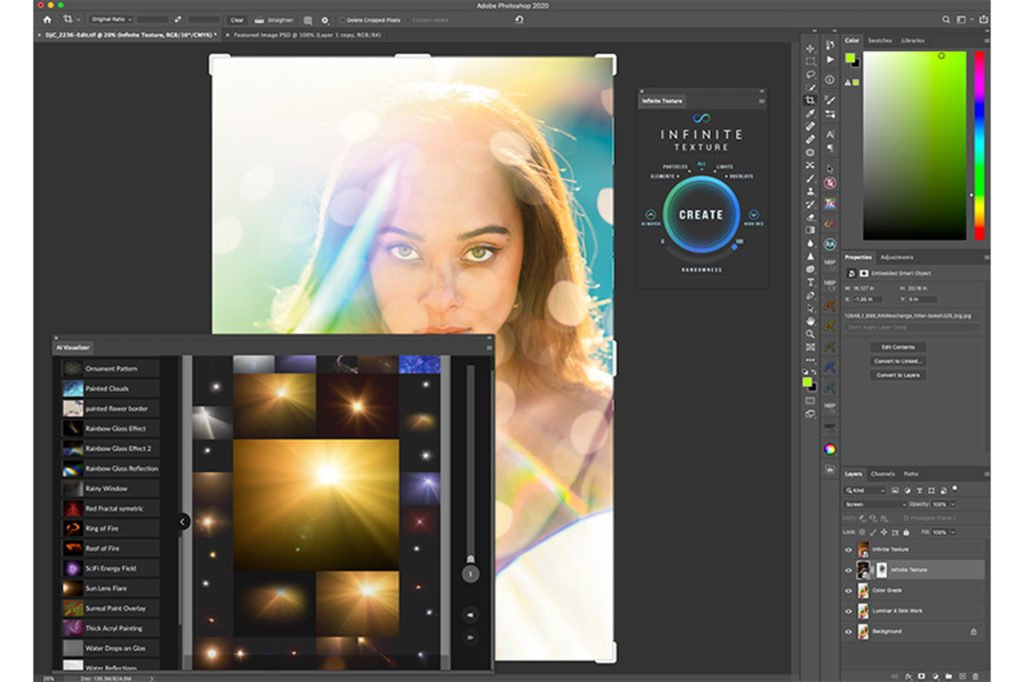
Task: Open the Opacity dropdown in Layers panel
Action: coord(951,503)
